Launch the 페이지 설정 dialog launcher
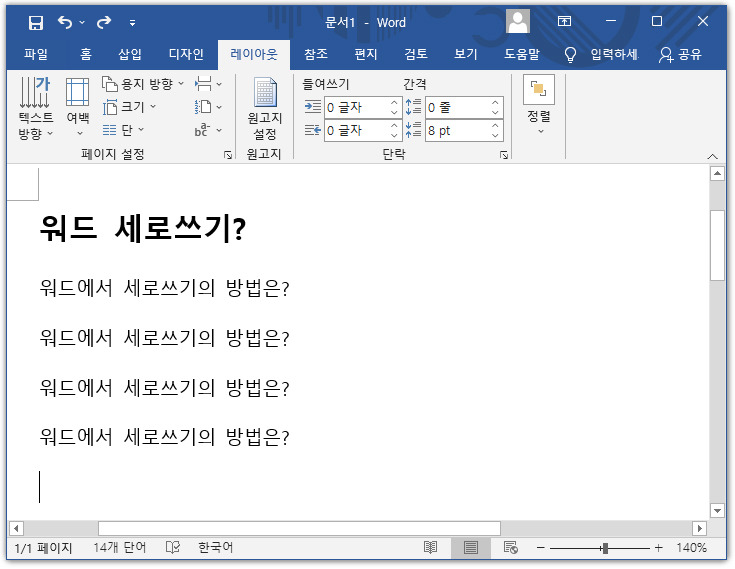 (x=228, y=155)
